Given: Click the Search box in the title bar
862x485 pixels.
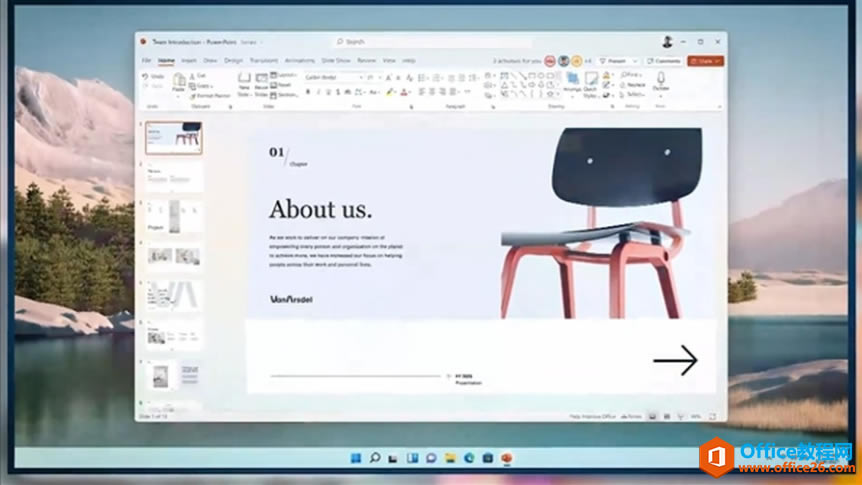Looking at the screenshot, I should click(x=434, y=42).
